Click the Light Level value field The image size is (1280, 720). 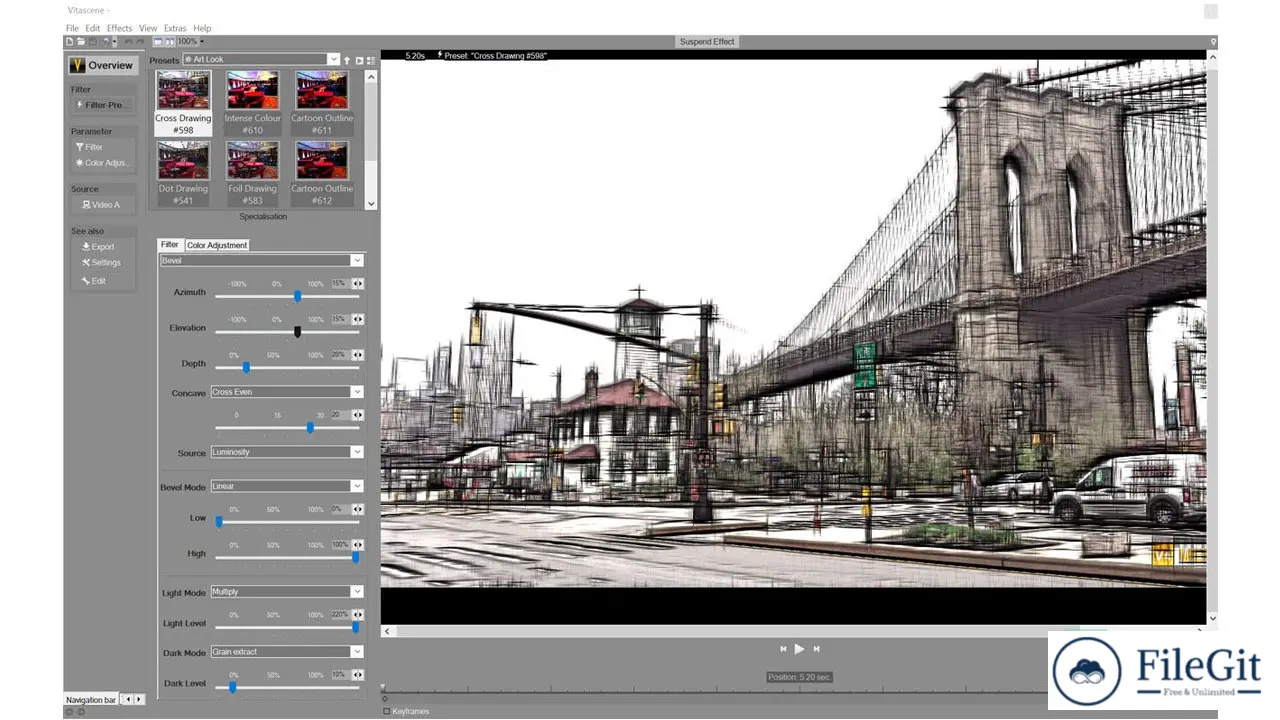coord(339,615)
